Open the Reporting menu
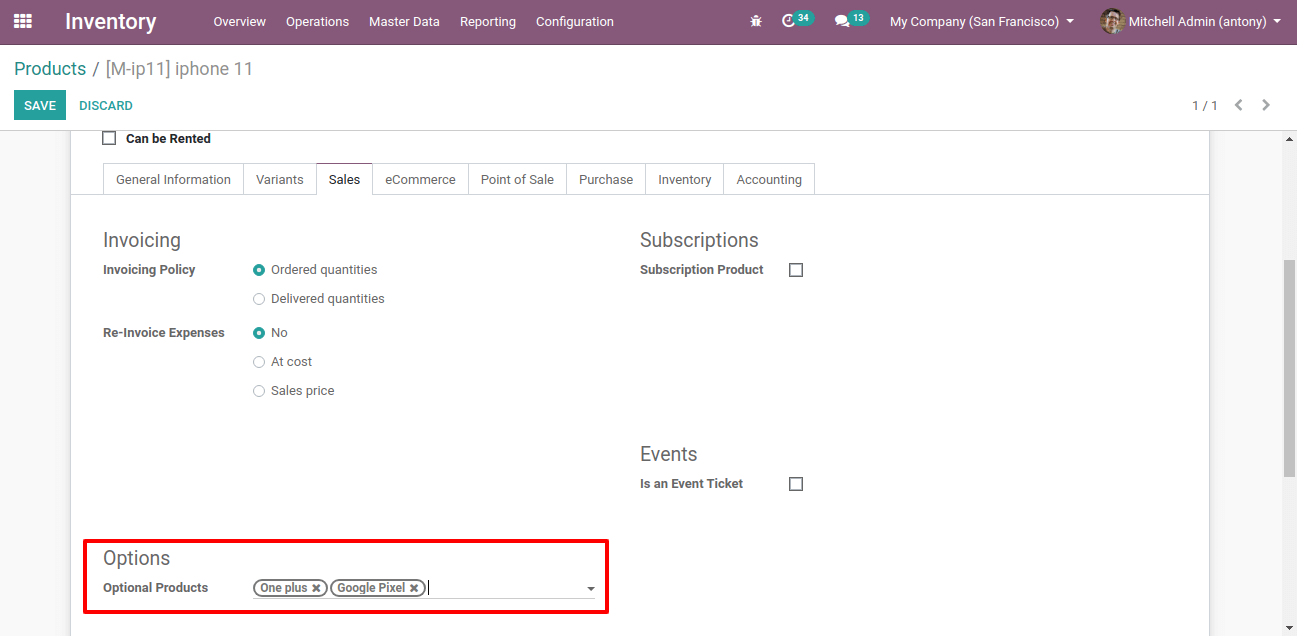Screen dimensions: 1297x636 pyautogui.click(x=488, y=21)
